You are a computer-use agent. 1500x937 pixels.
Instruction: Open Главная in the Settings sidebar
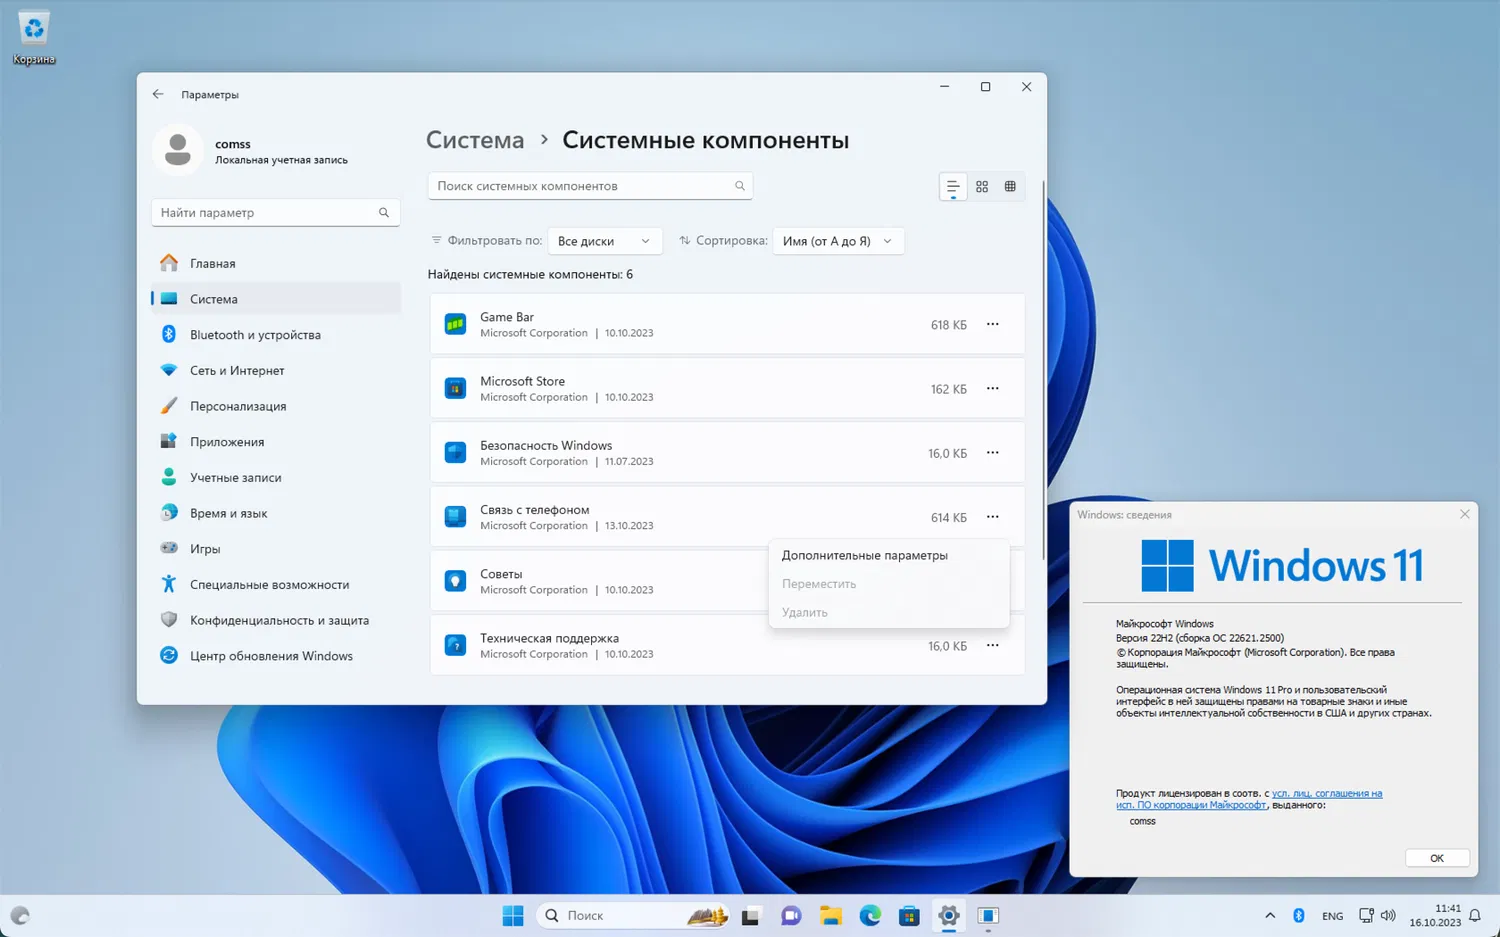click(276, 263)
